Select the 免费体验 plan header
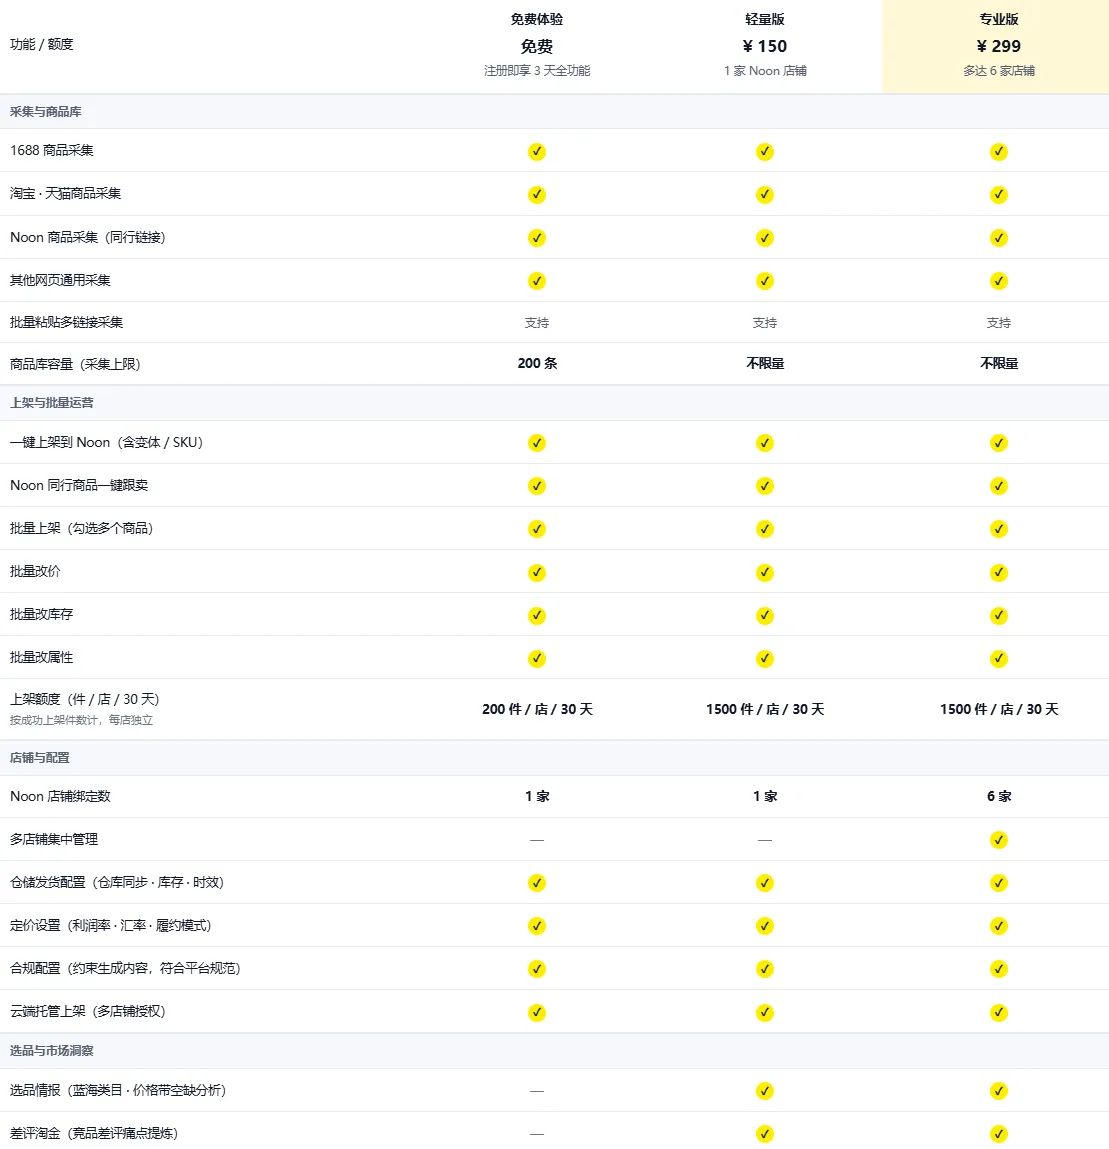This screenshot has width=1109, height=1149. click(x=537, y=45)
